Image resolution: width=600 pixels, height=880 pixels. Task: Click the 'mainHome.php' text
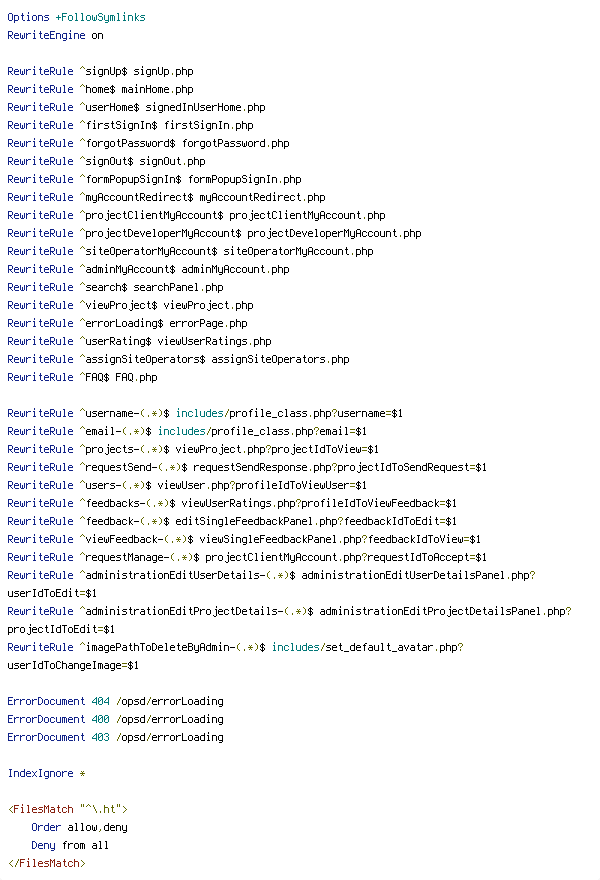click(x=158, y=89)
